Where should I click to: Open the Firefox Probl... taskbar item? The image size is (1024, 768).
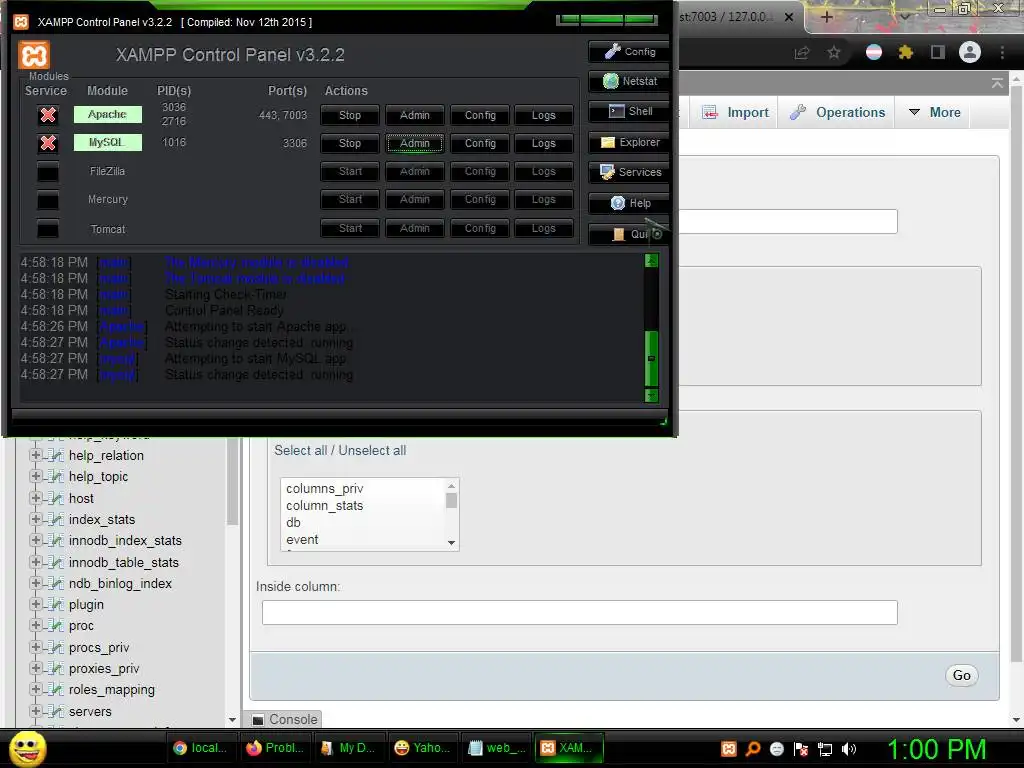[x=275, y=748]
